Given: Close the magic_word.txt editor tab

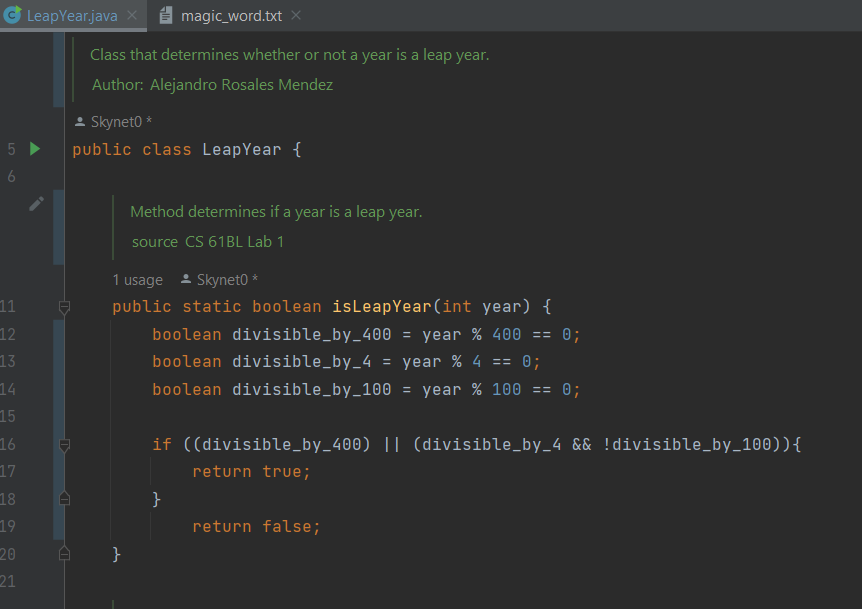Looking at the screenshot, I should (x=296, y=16).
